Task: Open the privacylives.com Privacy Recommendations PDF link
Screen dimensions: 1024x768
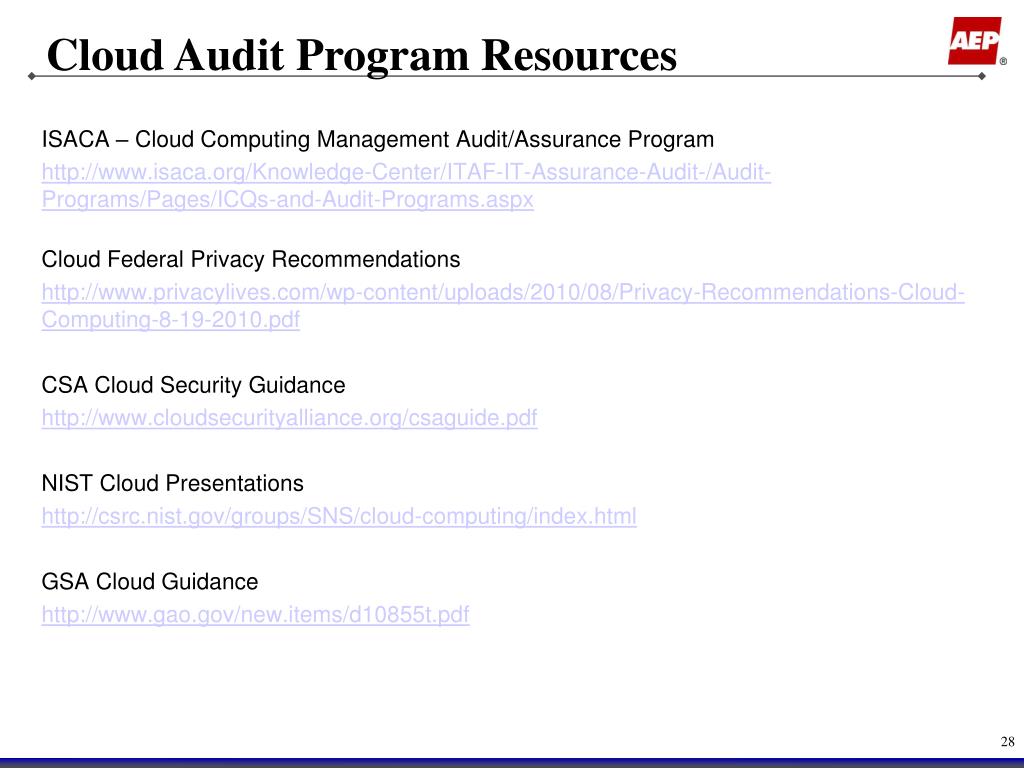Action: click(x=503, y=306)
